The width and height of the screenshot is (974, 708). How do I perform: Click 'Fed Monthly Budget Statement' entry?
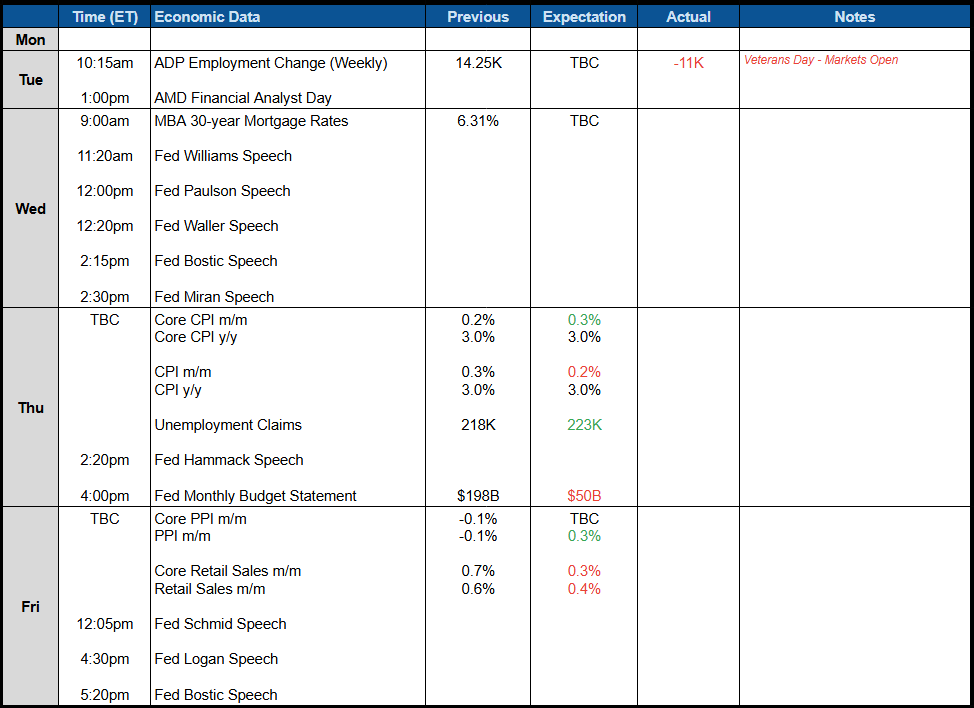255,496
